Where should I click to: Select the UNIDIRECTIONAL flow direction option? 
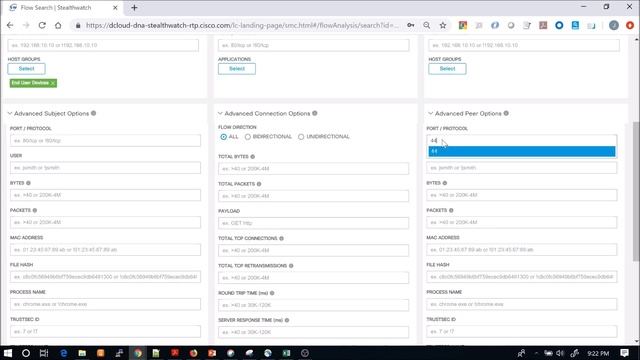point(301,137)
